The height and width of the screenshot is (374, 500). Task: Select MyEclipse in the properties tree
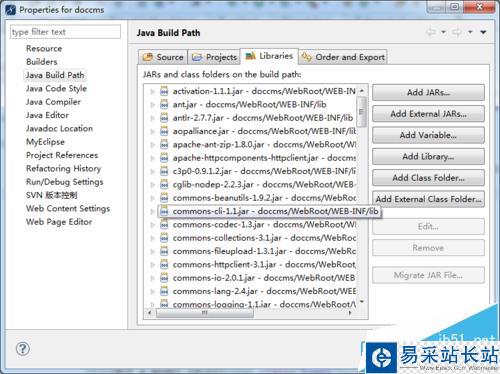point(45,142)
